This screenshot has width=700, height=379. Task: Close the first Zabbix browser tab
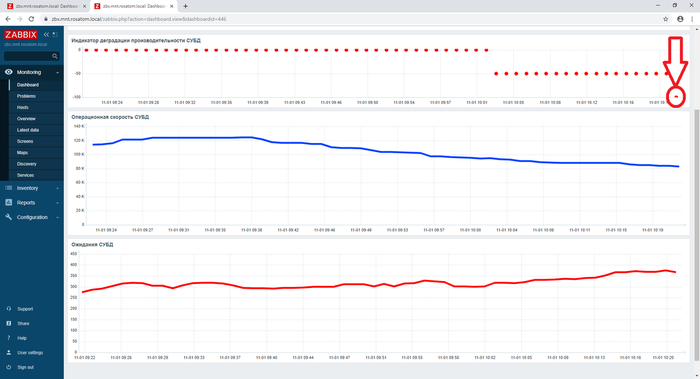click(84, 6)
